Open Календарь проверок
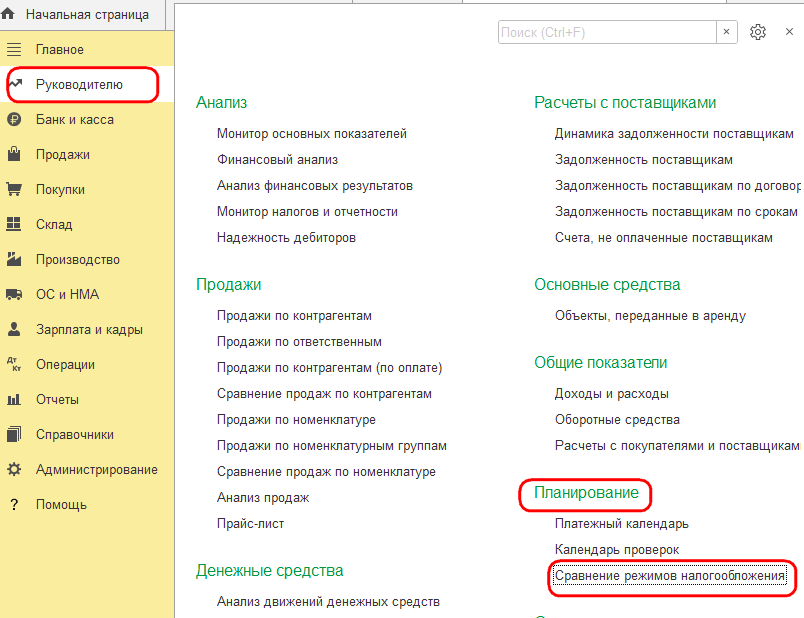Viewport: 804px width, 618px height. click(617, 550)
